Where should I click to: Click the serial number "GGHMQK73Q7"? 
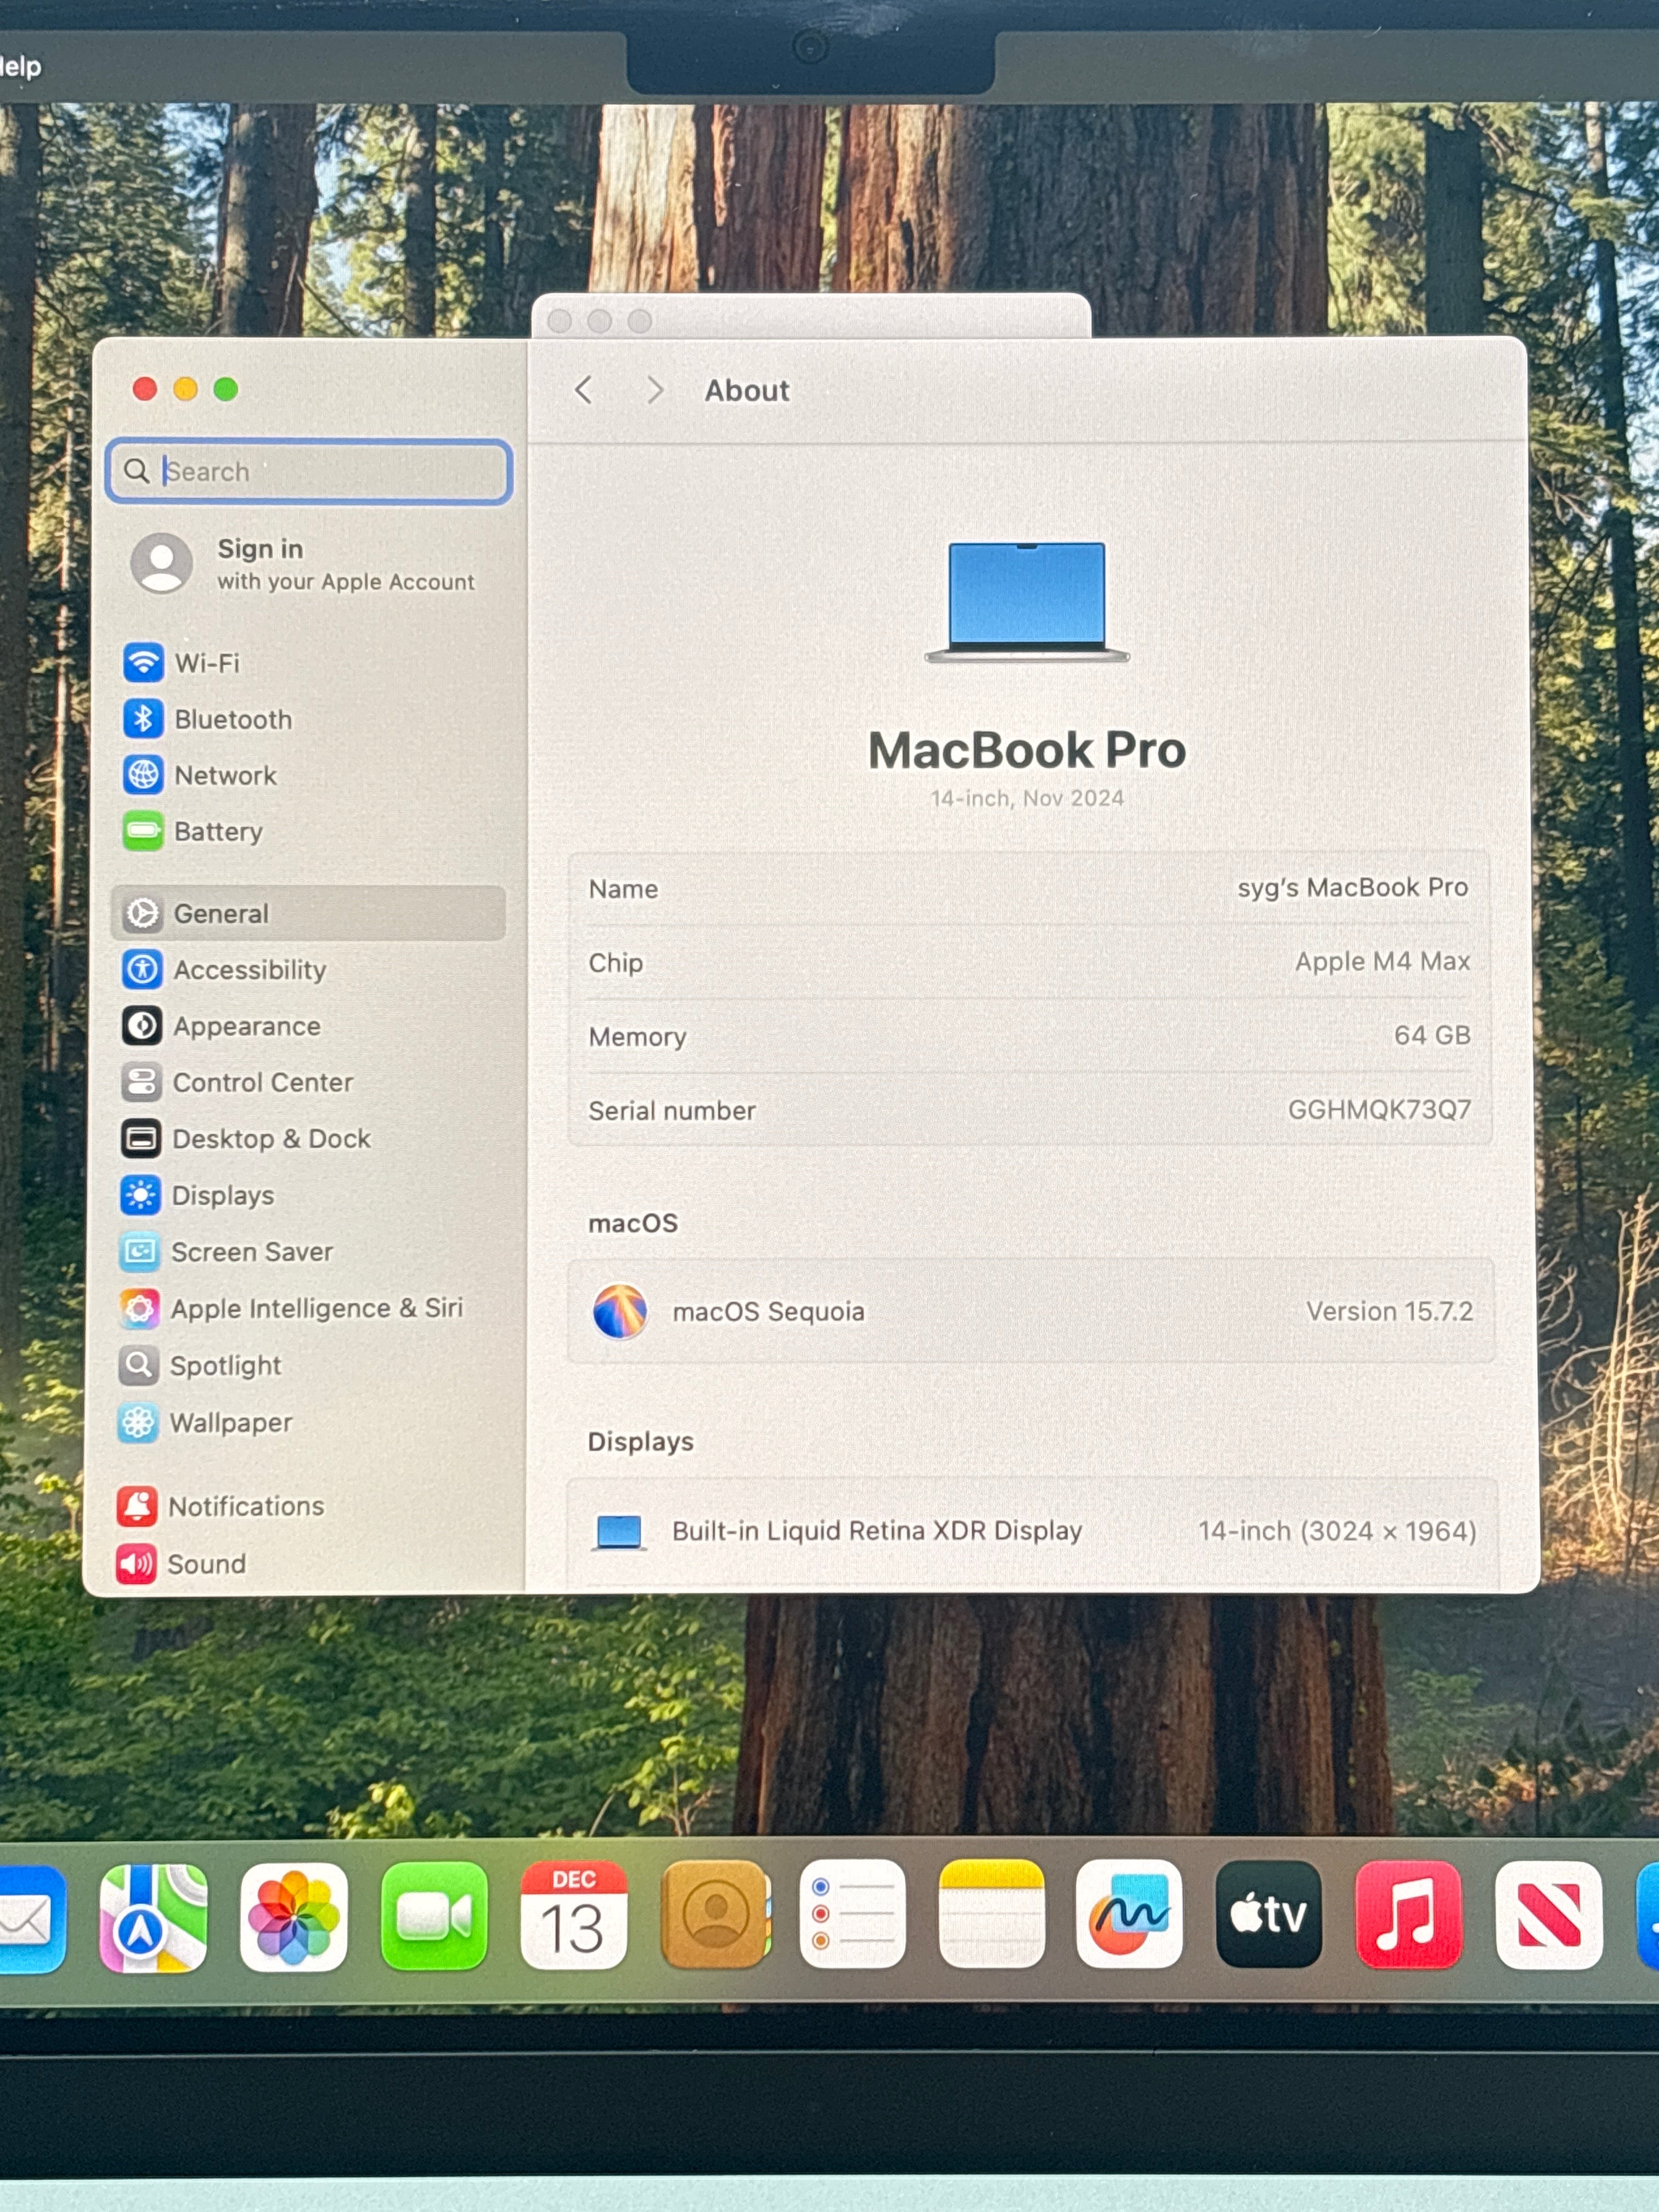click(1380, 1109)
